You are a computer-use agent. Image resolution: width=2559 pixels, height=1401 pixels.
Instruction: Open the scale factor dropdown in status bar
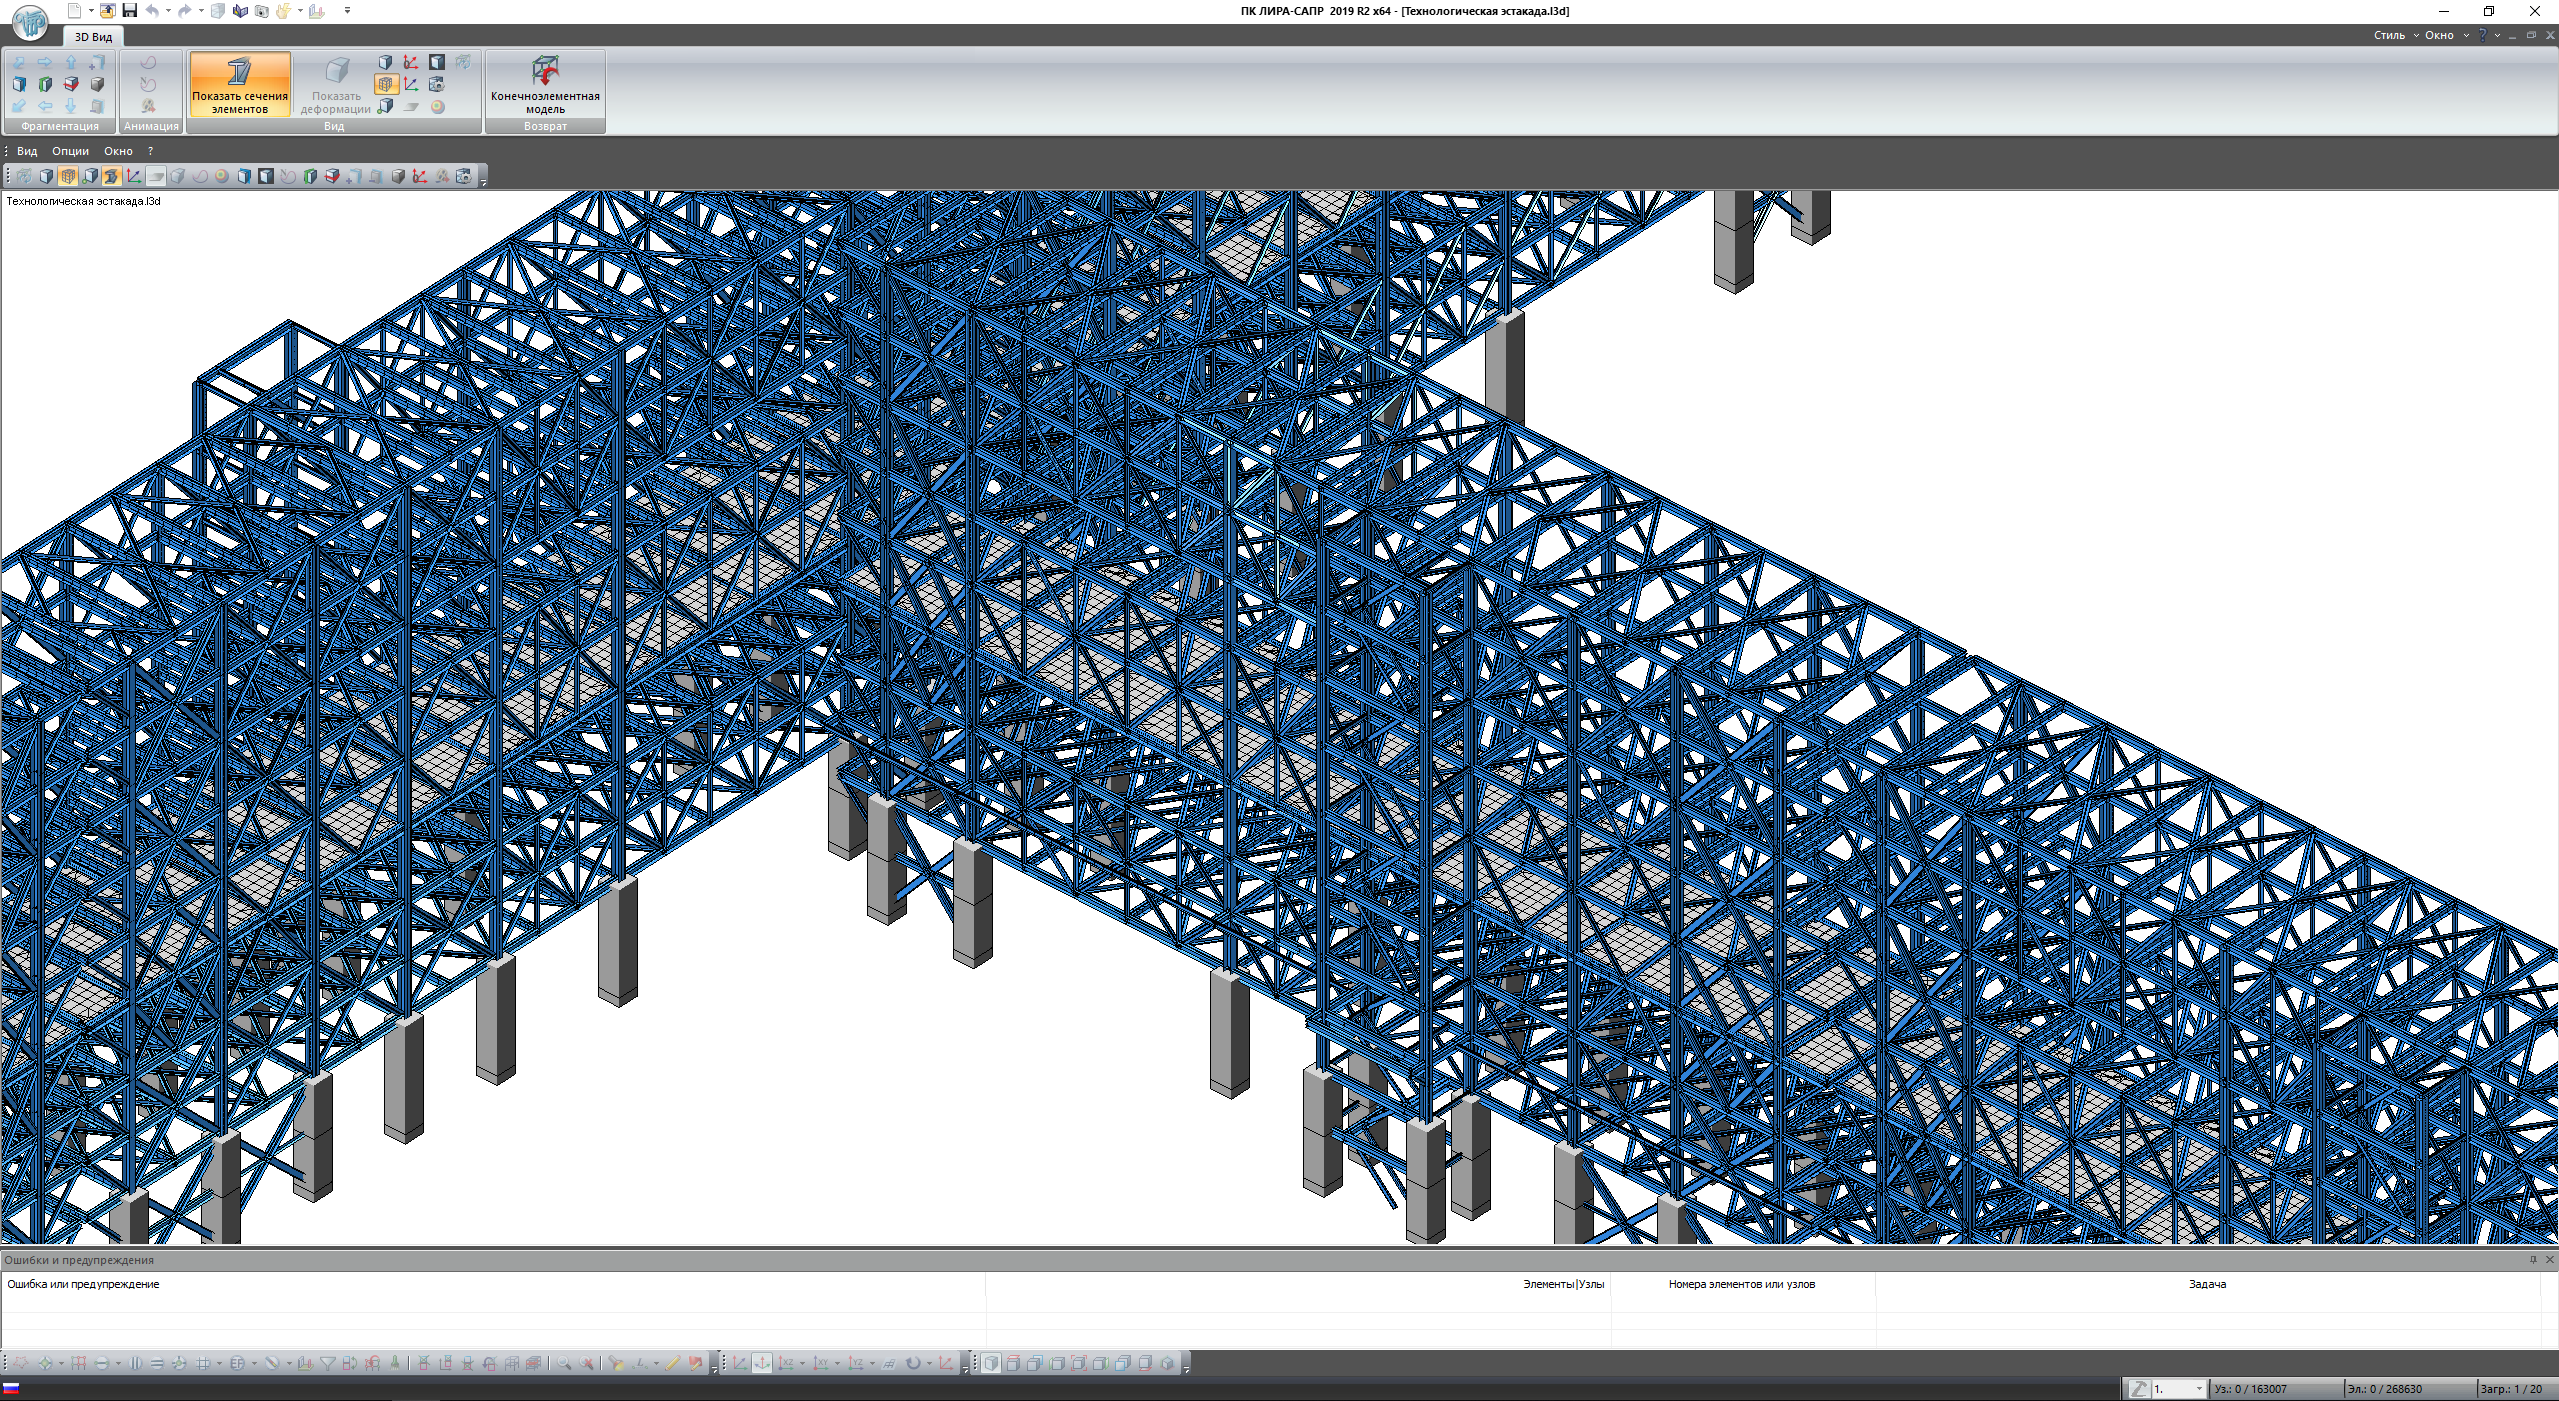coord(2198,1389)
